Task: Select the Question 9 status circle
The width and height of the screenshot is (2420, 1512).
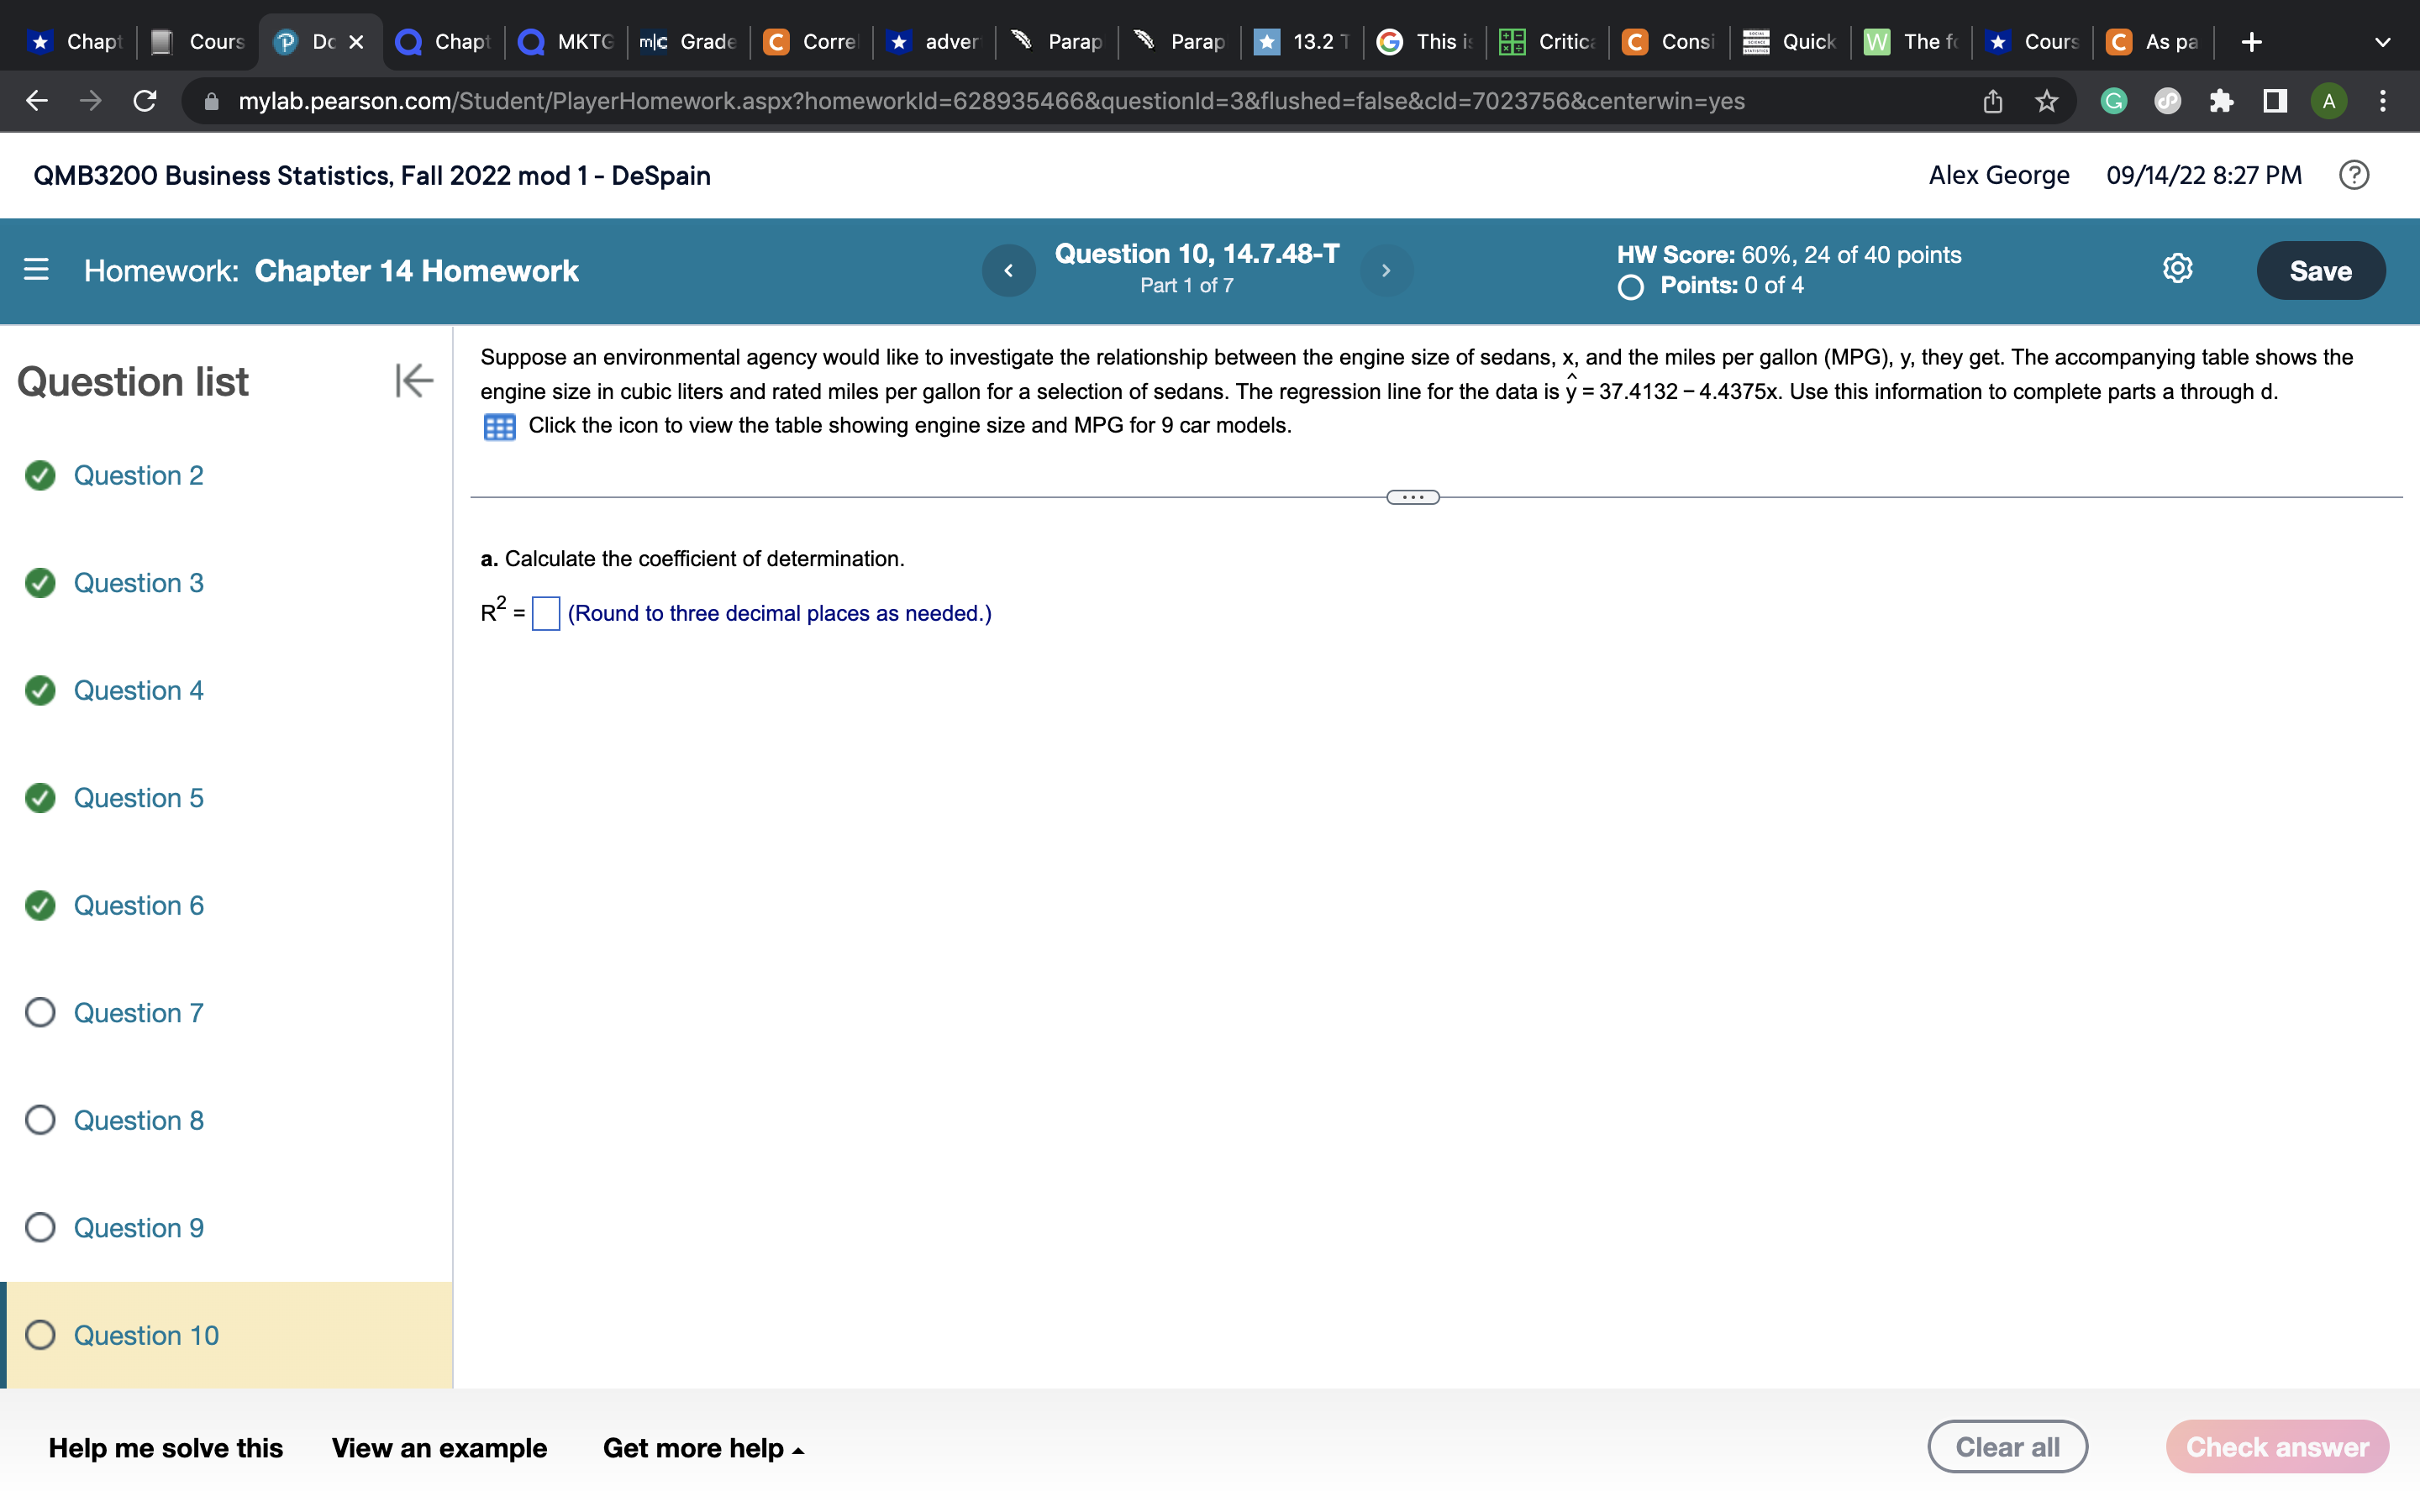Action: (x=40, y=1228)
